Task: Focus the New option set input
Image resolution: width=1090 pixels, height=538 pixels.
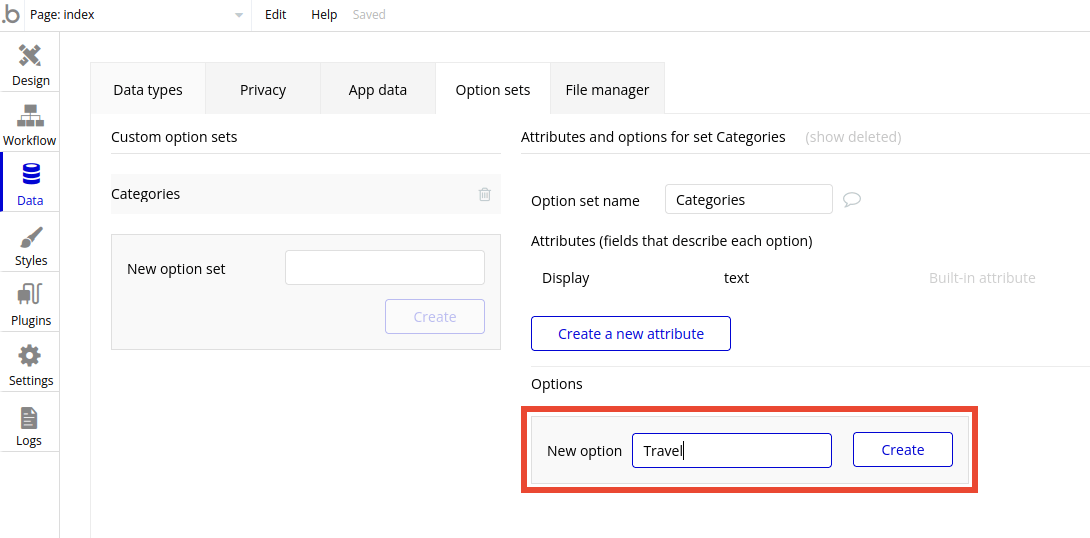Action: point(384,268)
